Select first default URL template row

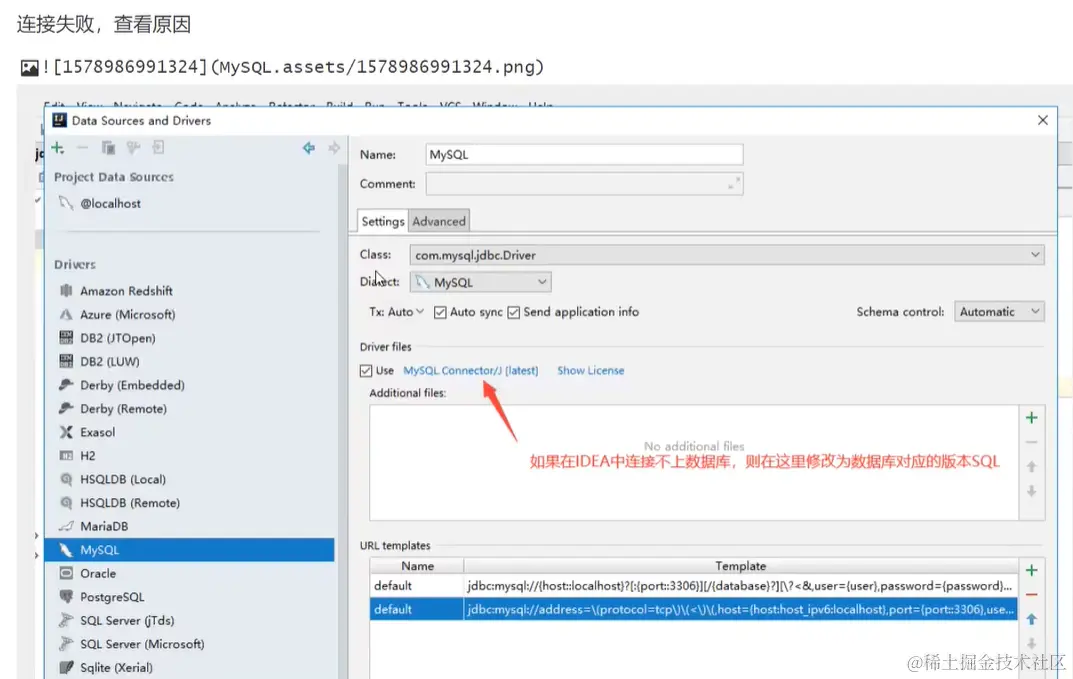tap(693, 586)
